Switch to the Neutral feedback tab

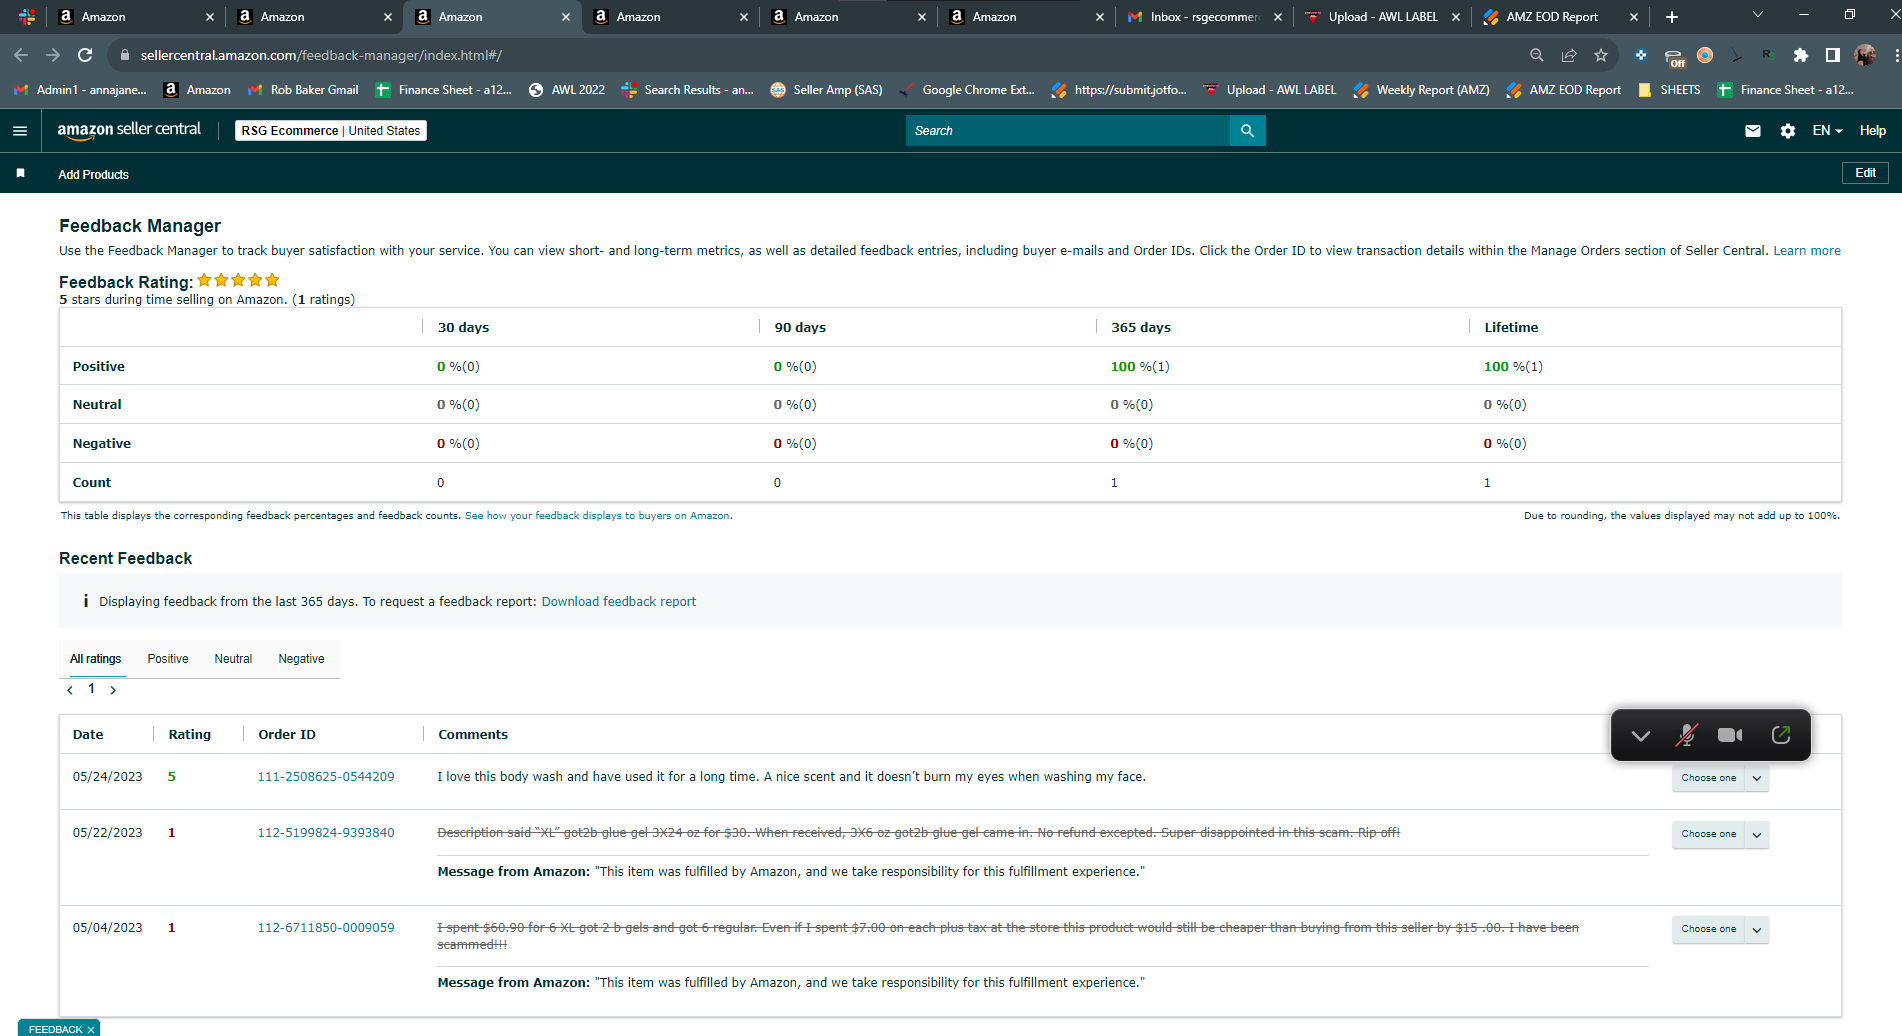click(233, 659)
